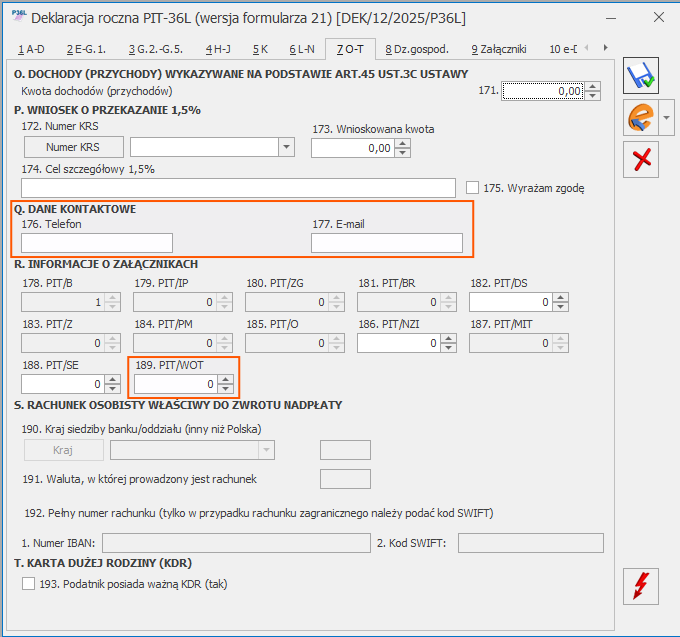Click the red lightning bolt recalculate icon

coord(640,585)
